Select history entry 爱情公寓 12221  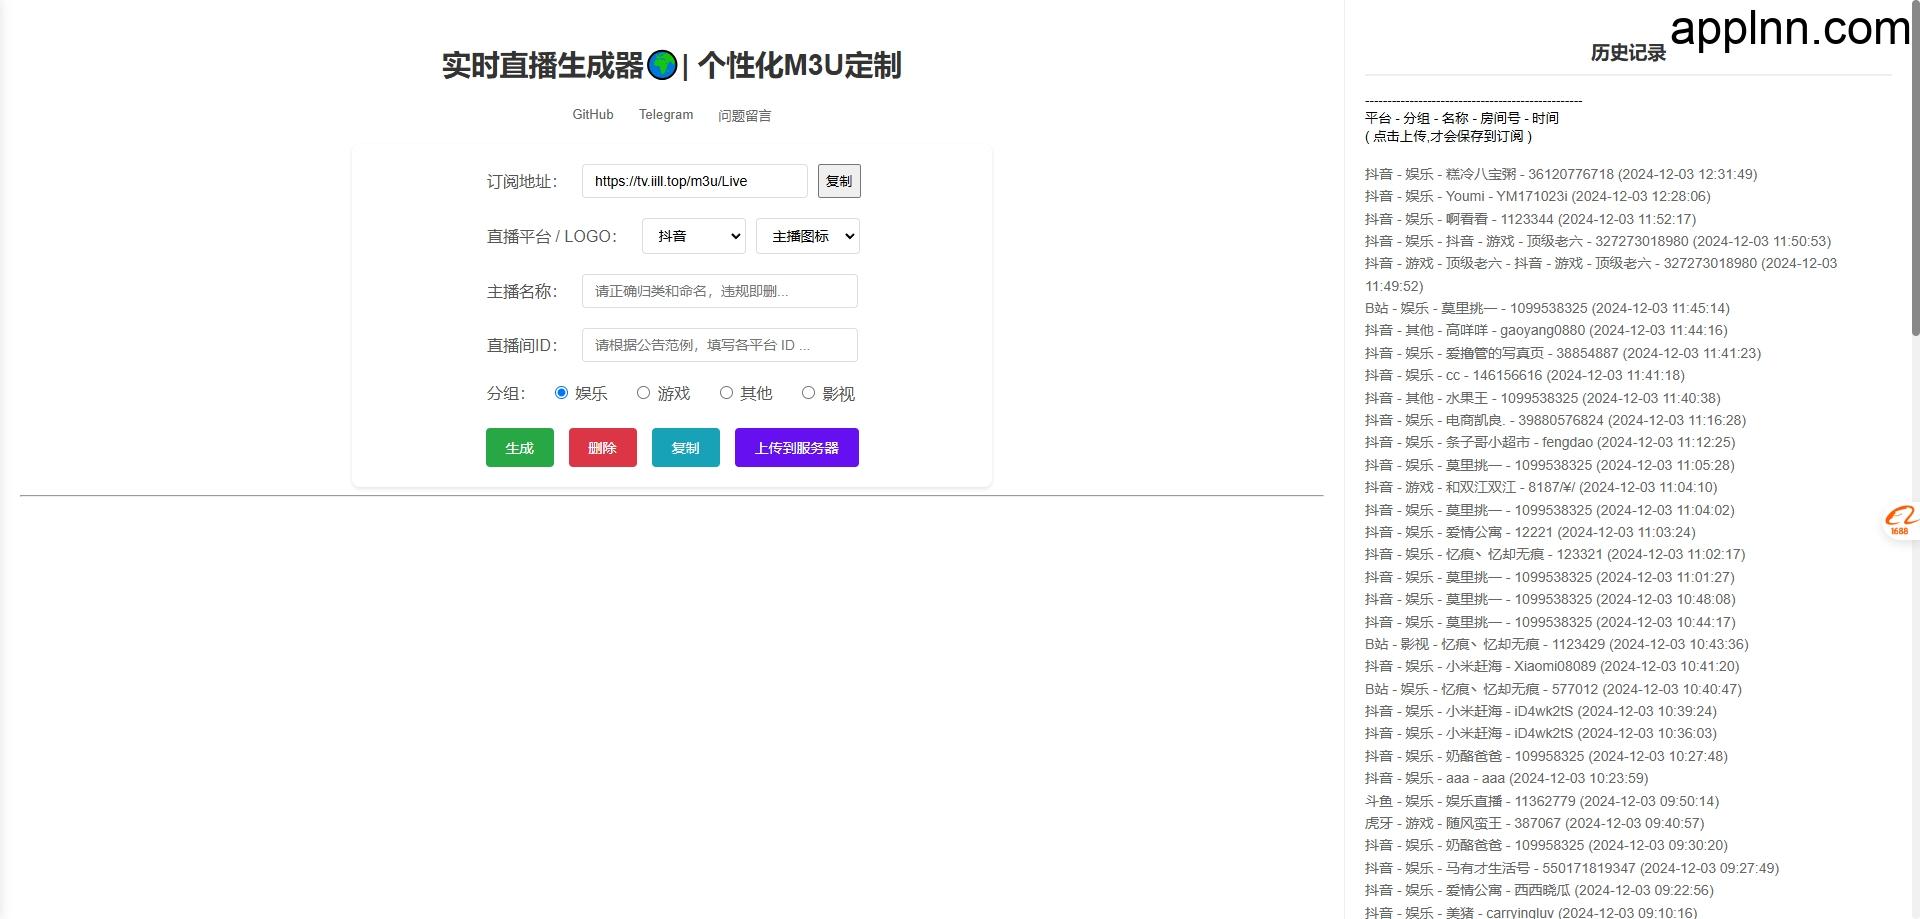pos(1530,532)
